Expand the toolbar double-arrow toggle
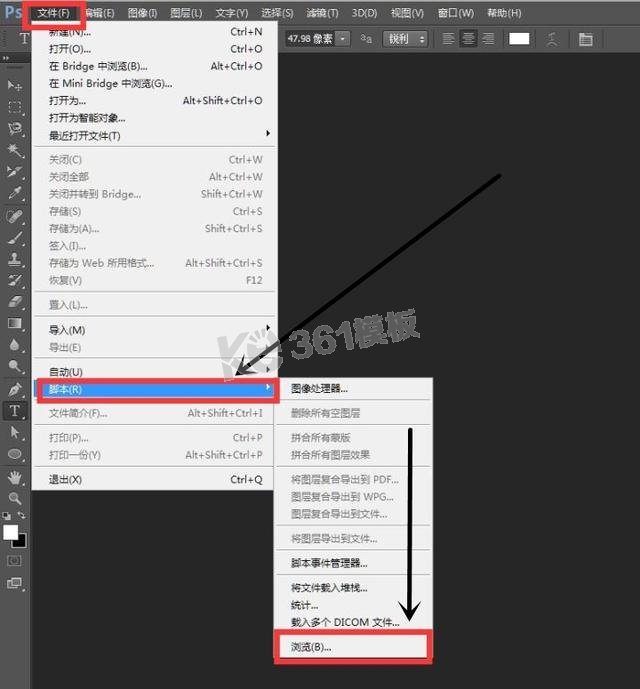640x689 pixels. click(x=6, y=58)
